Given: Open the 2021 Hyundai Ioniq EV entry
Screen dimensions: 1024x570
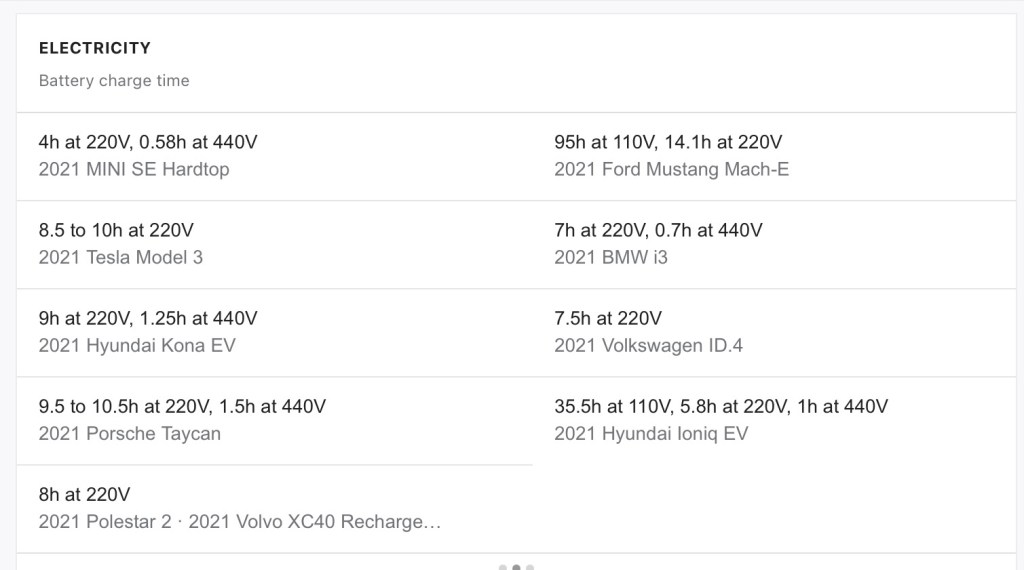Looking at the screenshot, I should (x=651, y=434).
